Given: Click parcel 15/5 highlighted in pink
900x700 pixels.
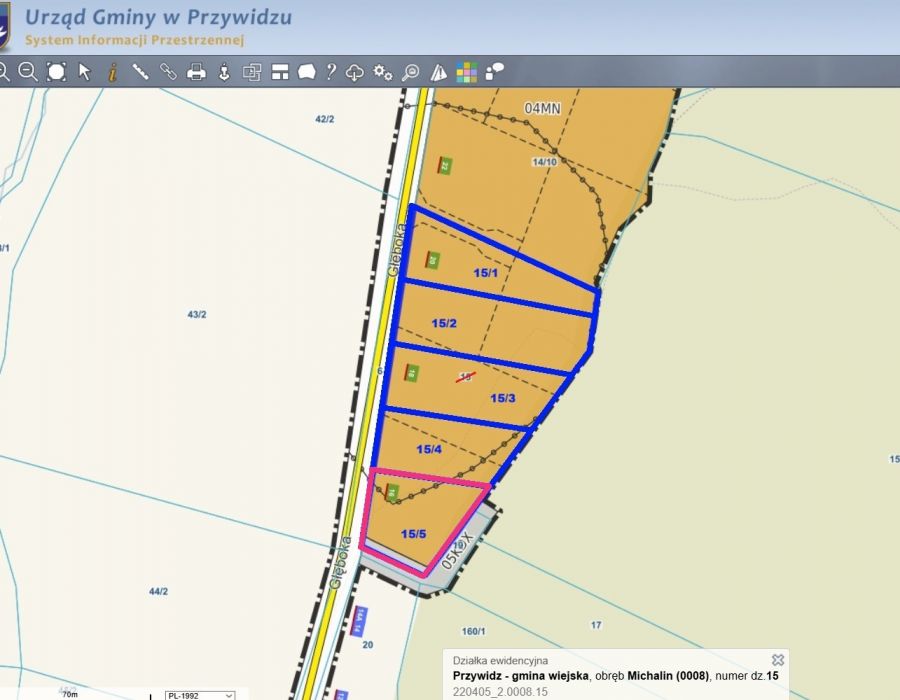Looking at the screenshot, I should click(x=413, y=534).
